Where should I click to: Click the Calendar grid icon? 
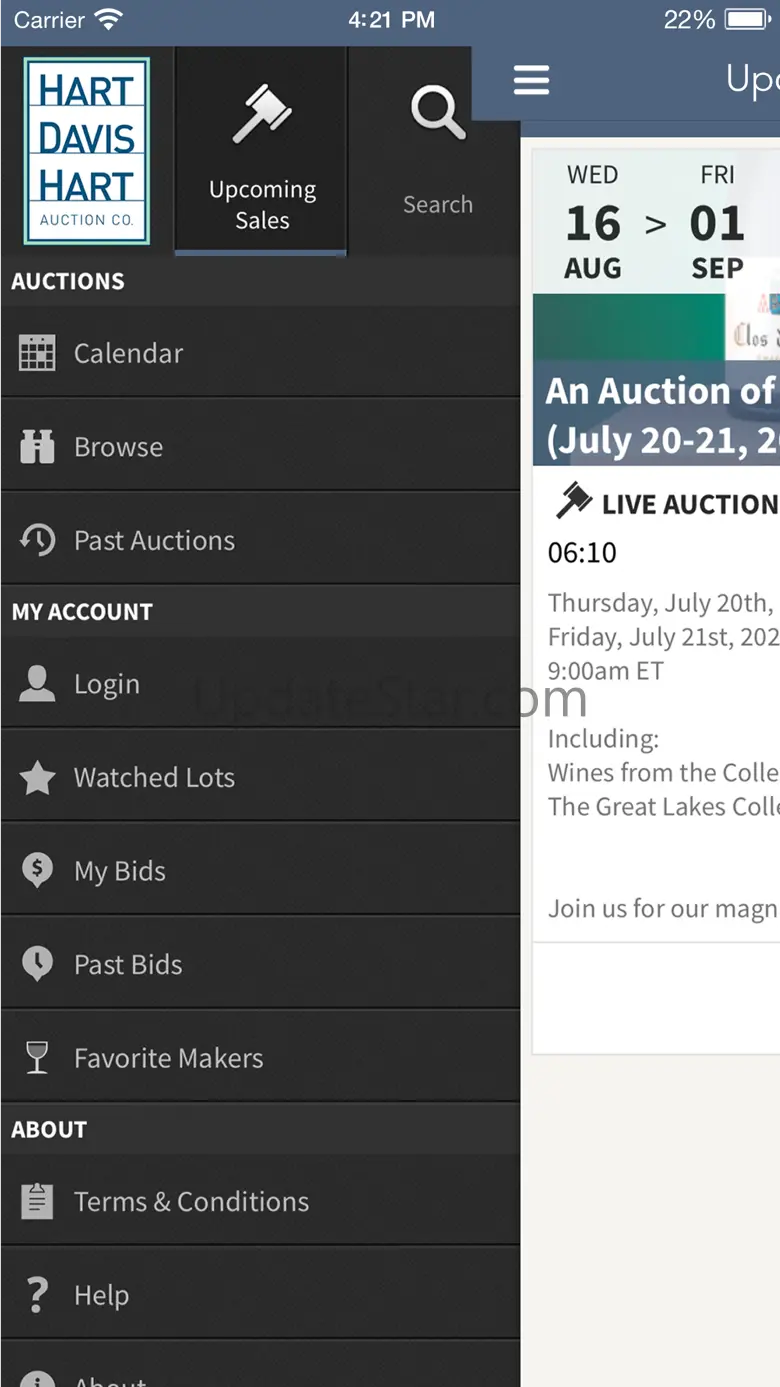[37, 353]
